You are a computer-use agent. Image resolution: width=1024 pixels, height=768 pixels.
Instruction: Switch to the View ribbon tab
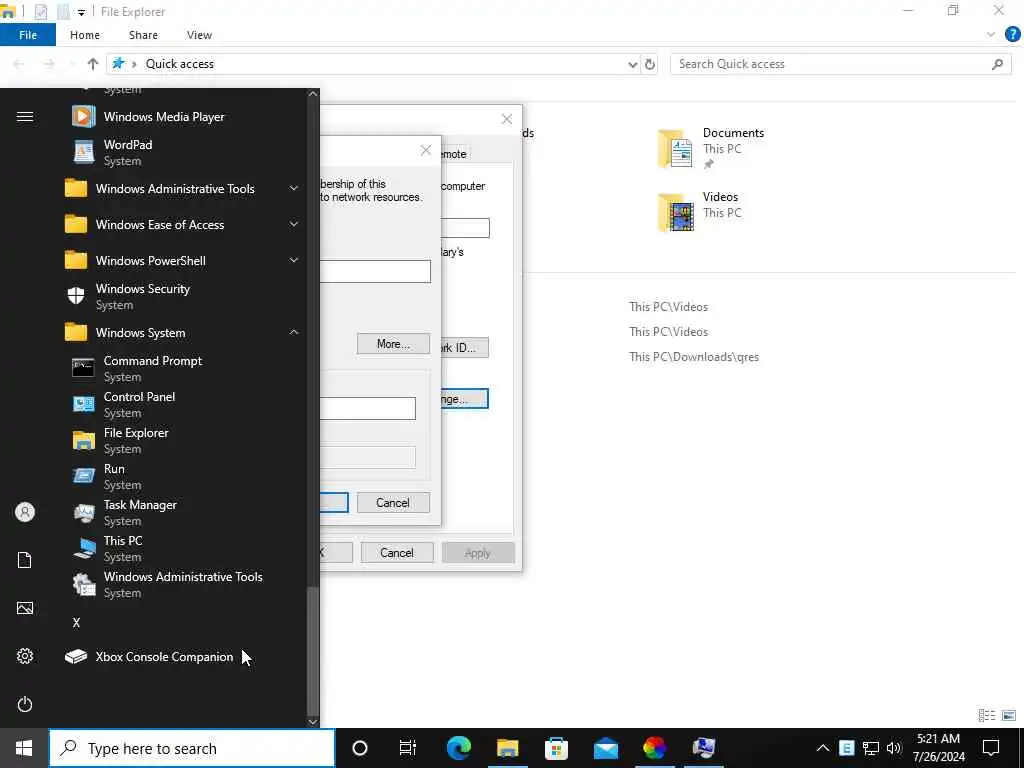[x=199, y=35]
